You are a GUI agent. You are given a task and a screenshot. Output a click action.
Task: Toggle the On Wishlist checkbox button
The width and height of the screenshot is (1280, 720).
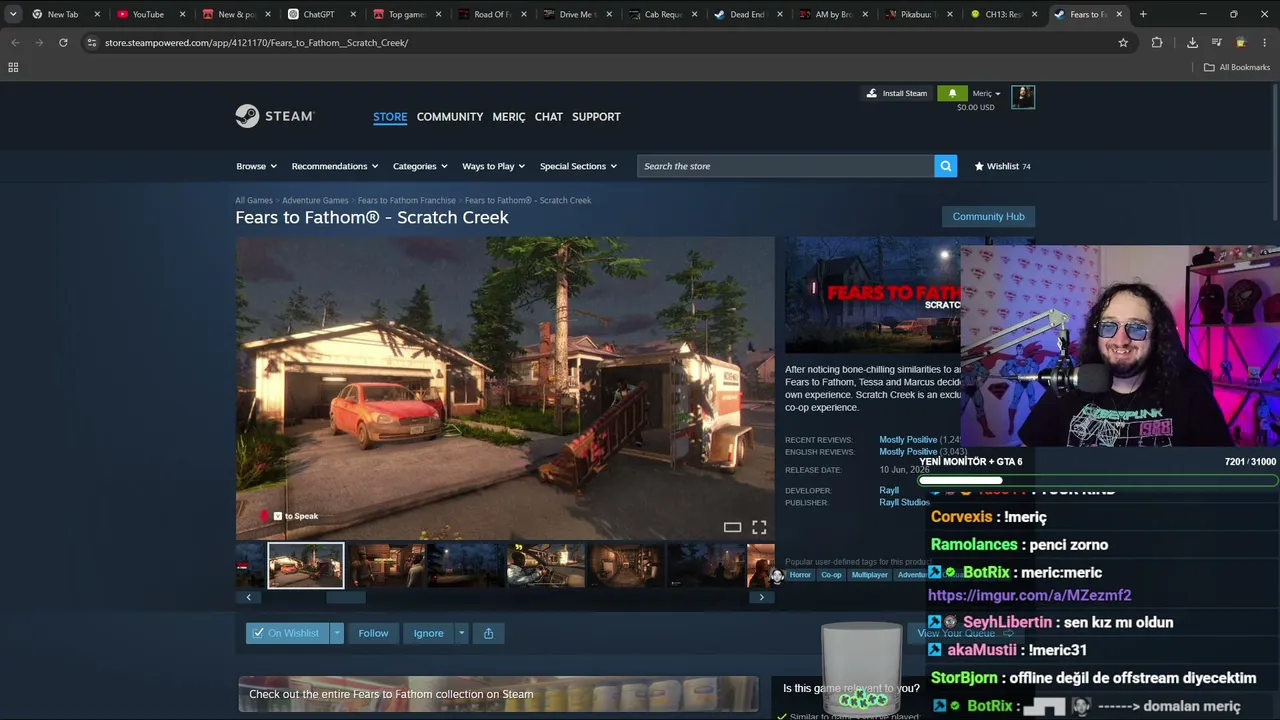[287, 633]
